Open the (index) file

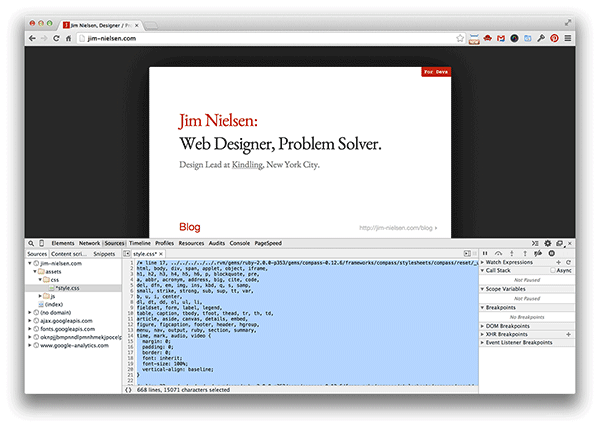54,304
